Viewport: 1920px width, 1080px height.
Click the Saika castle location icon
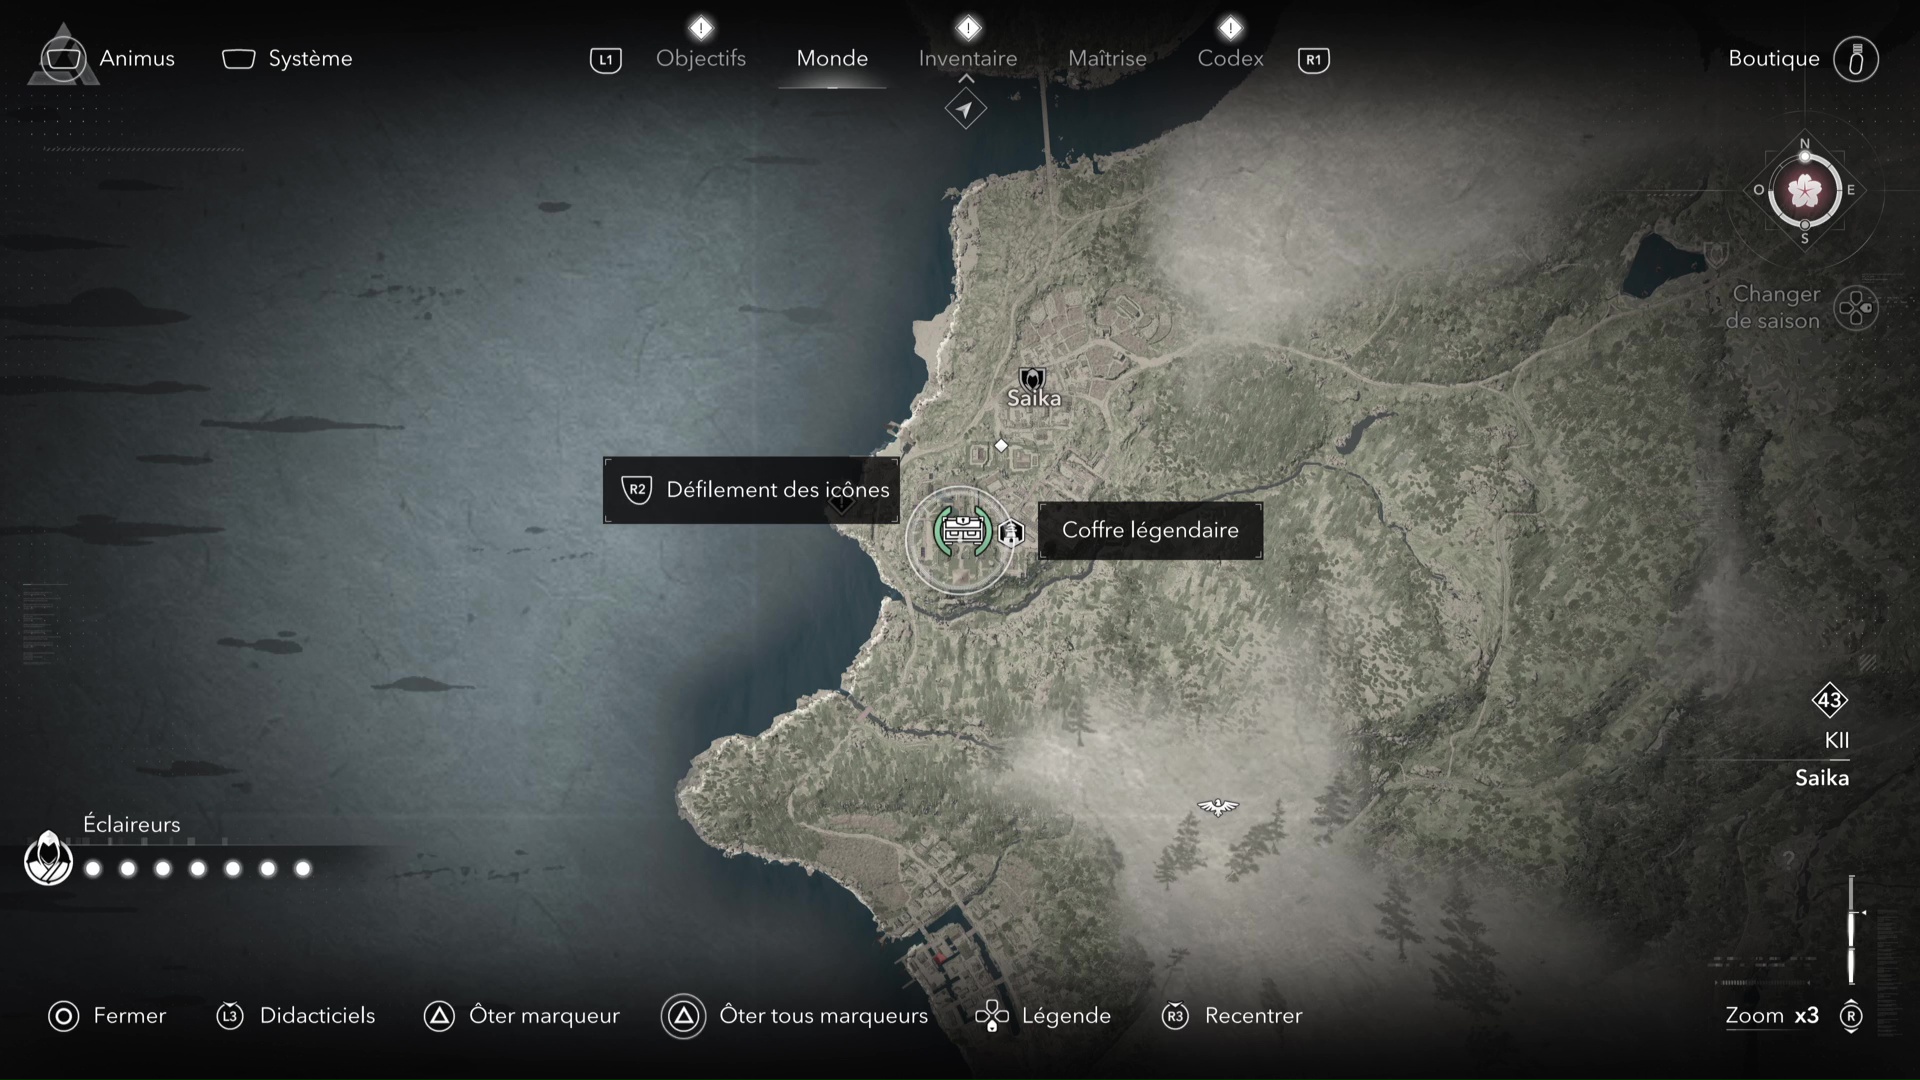coord(1032,378)
